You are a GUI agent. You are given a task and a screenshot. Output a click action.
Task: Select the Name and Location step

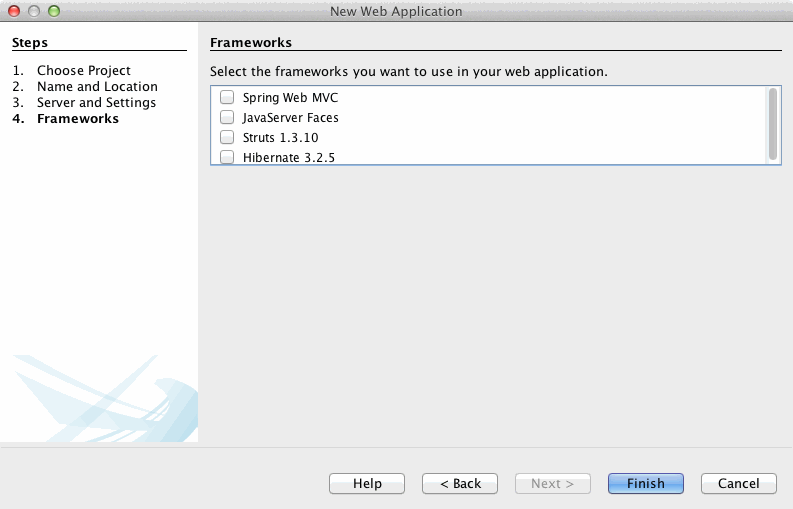pos(97,87)
